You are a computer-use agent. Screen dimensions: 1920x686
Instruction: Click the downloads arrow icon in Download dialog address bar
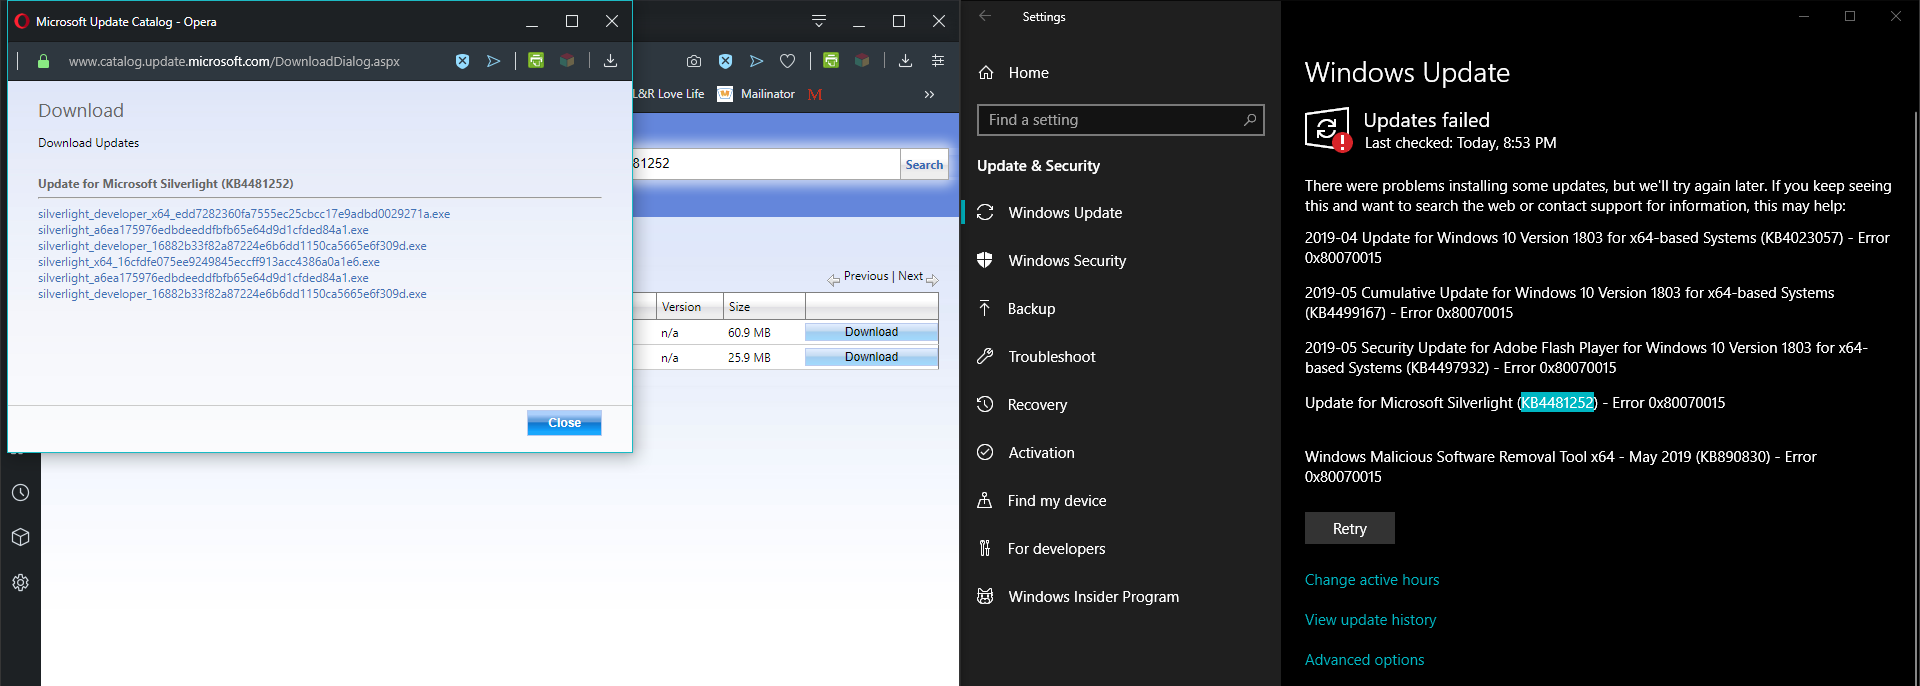[x=610, y=61]
